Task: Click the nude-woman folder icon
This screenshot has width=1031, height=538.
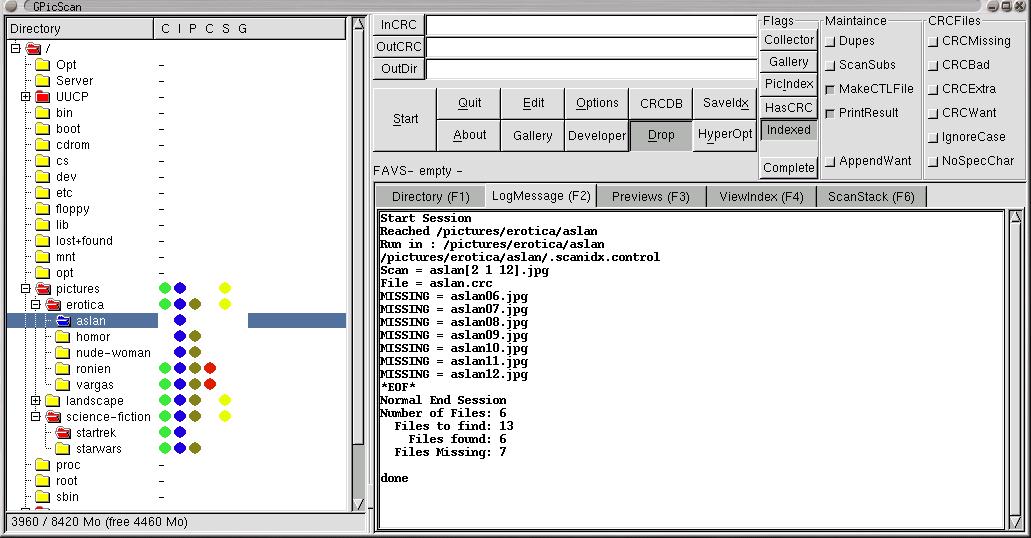Action: pos(63,353)
